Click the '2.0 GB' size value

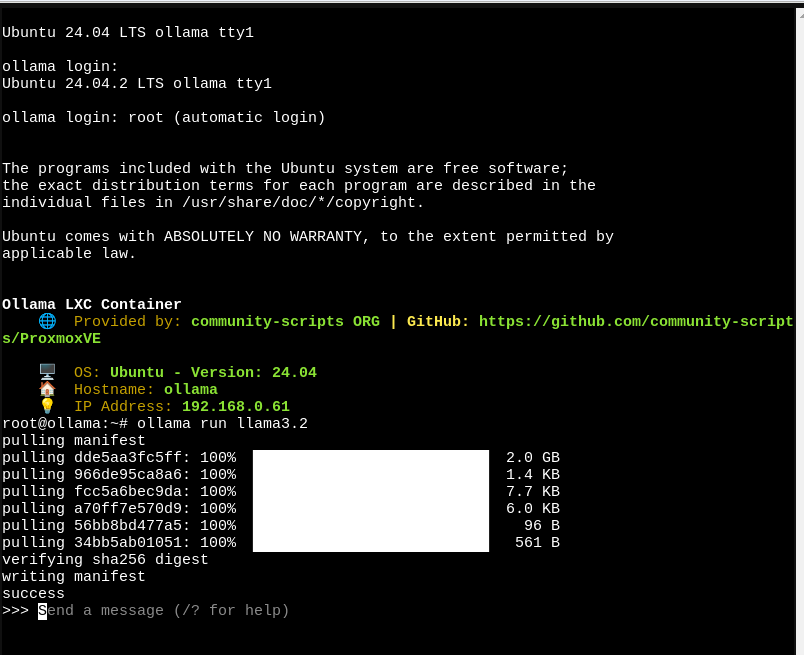533,458
